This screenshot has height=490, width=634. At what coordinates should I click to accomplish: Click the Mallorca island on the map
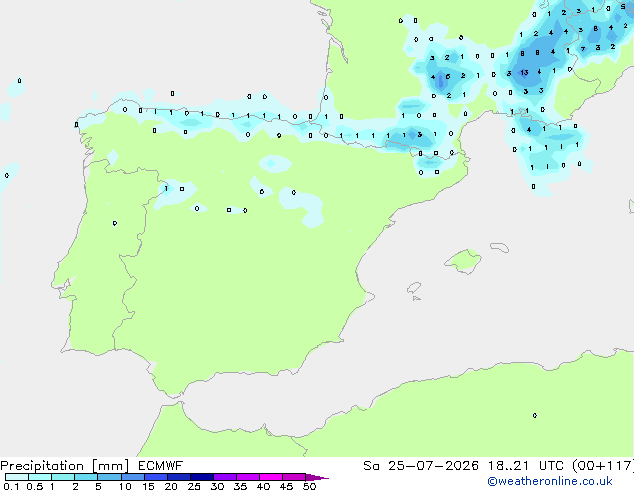click(x=463, y=261)
